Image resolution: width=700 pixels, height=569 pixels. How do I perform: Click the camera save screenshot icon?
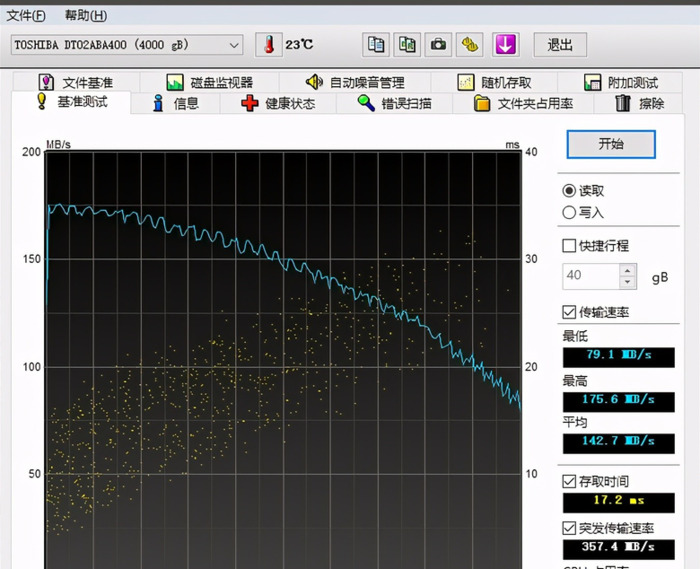438,44
